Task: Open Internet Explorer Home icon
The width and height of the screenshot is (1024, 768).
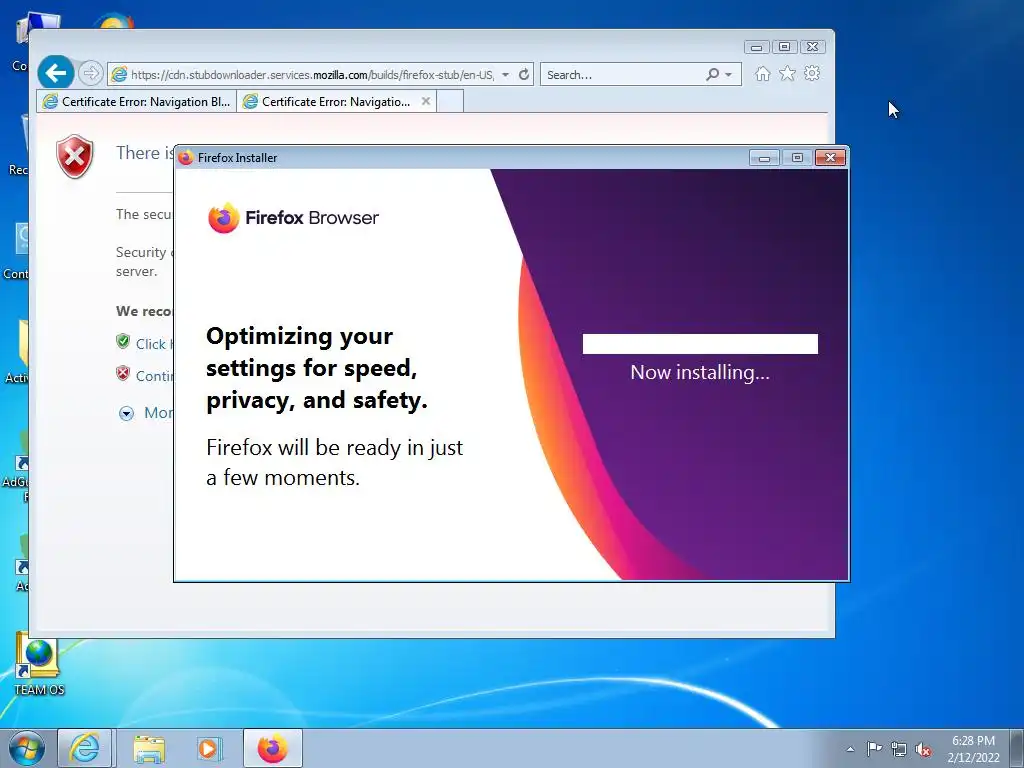Action: 763,74
